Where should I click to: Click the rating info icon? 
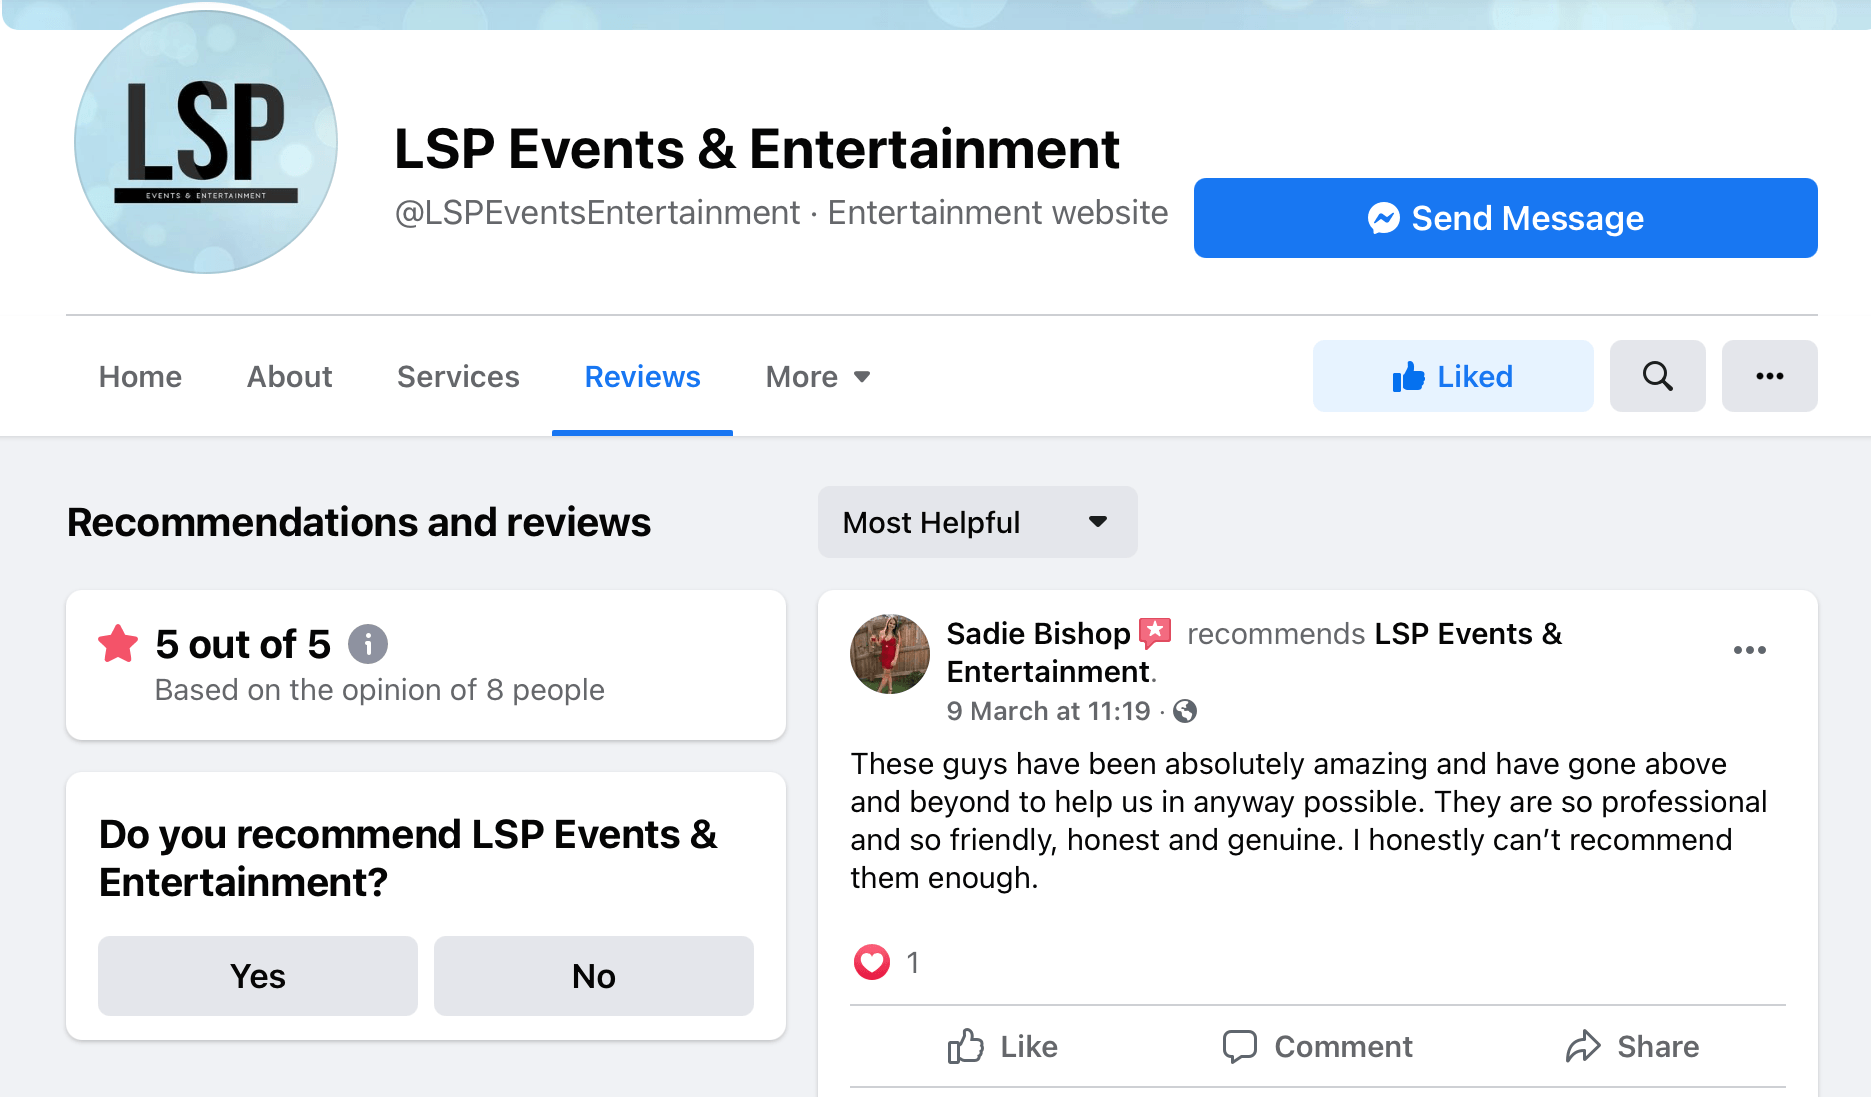click(x=367, y=644)
